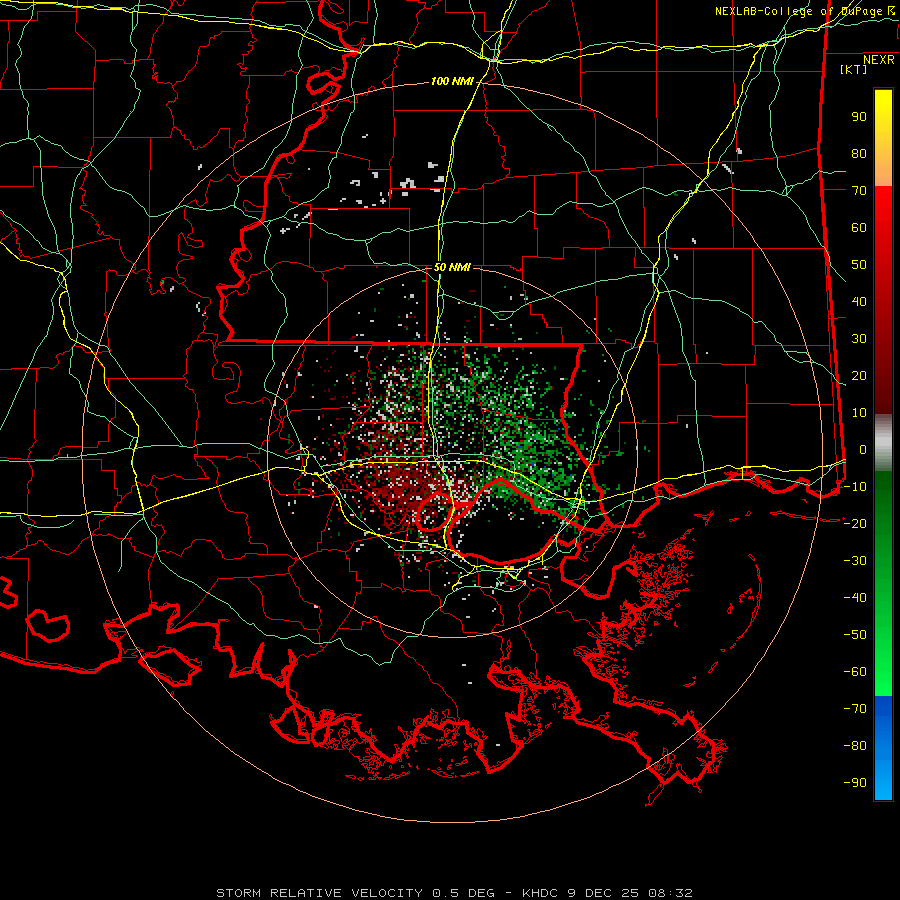The height and width of the screenshot is (900, 900).
Task: Click the red closed-loop lake outline near radar center
Action: 433,512
